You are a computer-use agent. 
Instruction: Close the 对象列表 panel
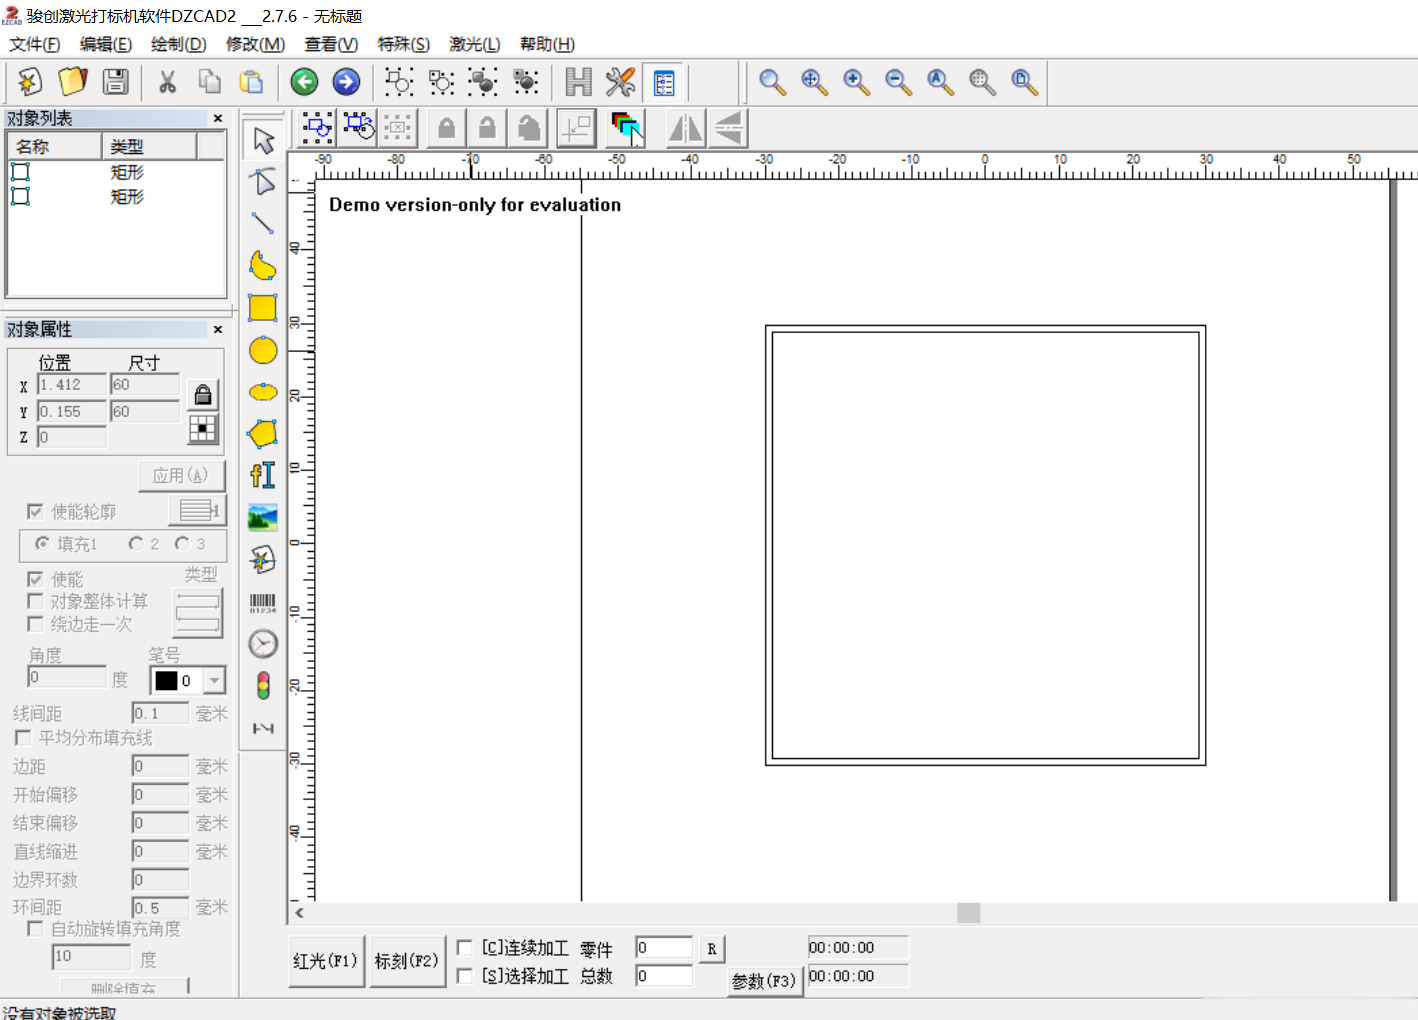pyautogui.click(x=218, y=118)
